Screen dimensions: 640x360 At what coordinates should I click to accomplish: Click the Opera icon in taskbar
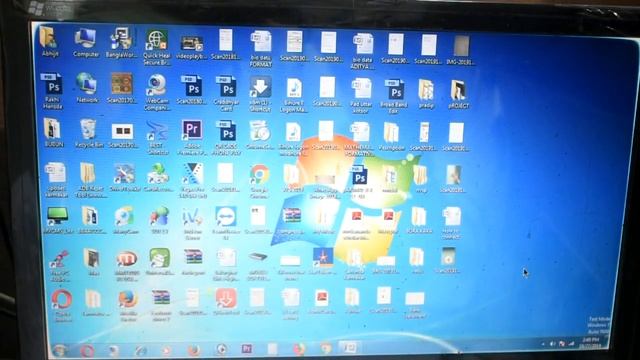point(87,351)
